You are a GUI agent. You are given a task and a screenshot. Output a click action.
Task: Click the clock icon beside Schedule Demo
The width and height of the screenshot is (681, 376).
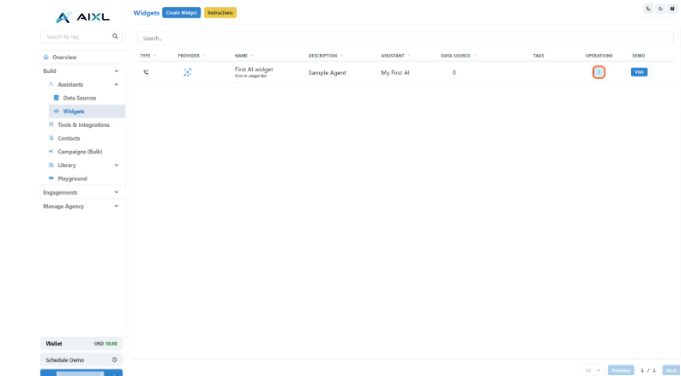(x=114, y=360)
